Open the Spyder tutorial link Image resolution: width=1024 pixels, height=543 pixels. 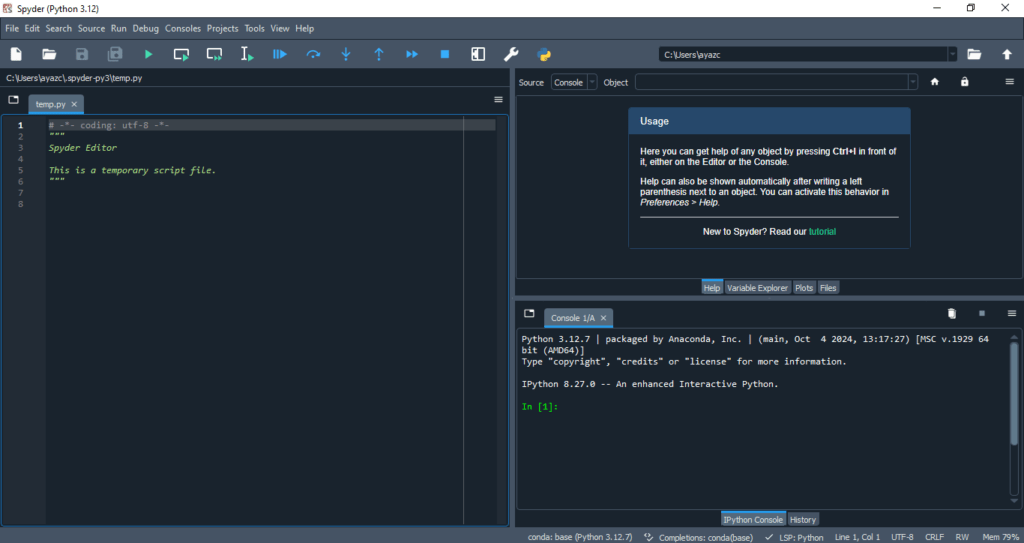click(x=822, y=231)
